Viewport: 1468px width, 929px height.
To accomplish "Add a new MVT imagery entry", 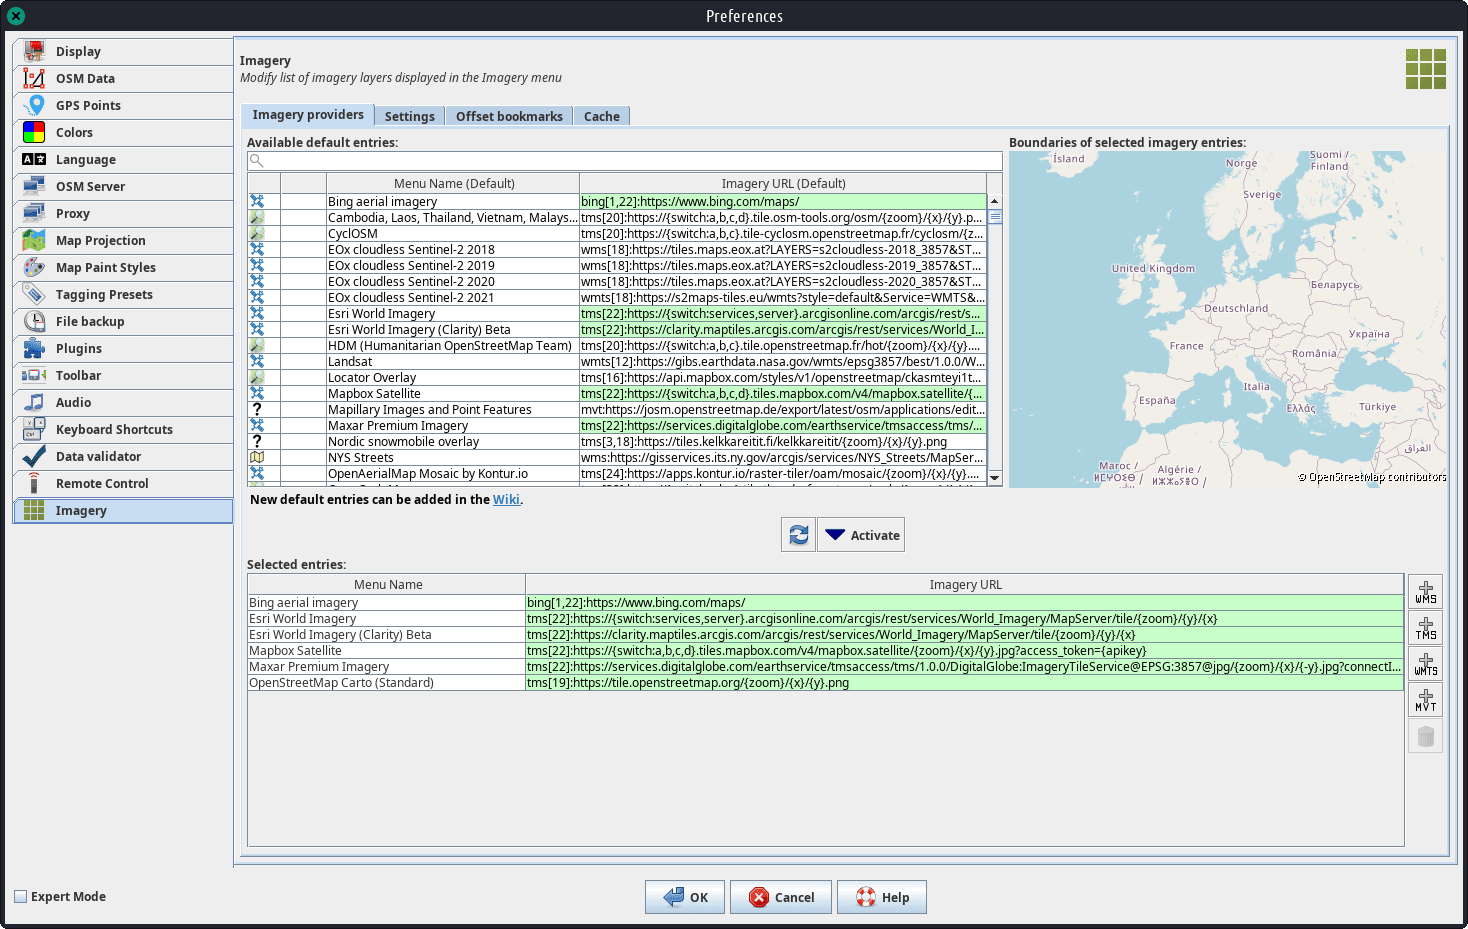I will click(1425, 700).
